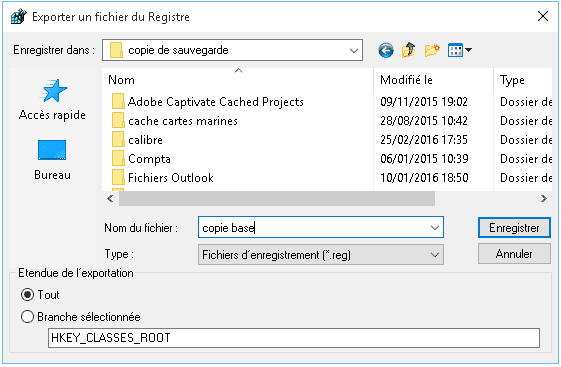
Task: Select the Branche sélectionnée radio button
Action: click(x=28, y=317)
